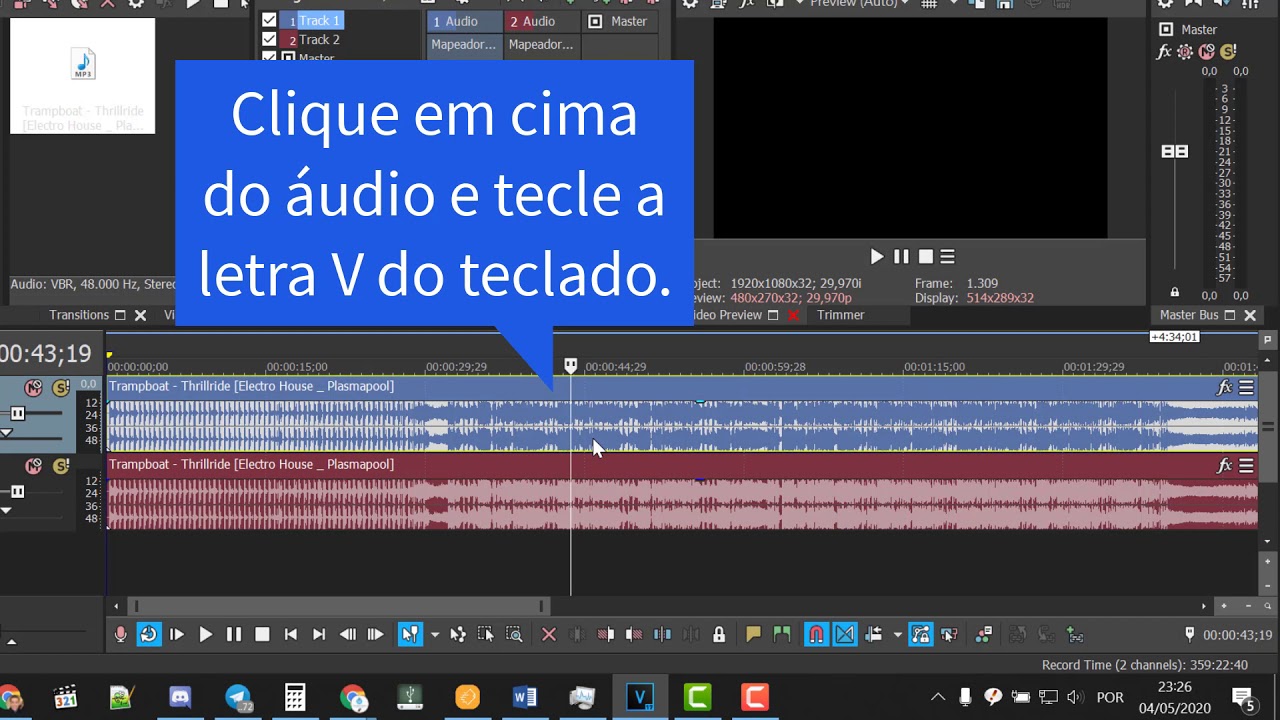1280x720 pixels.
Task: Toggle the Enable Snapping magnet
Action: pyautogui.click(x=816, y=634)
